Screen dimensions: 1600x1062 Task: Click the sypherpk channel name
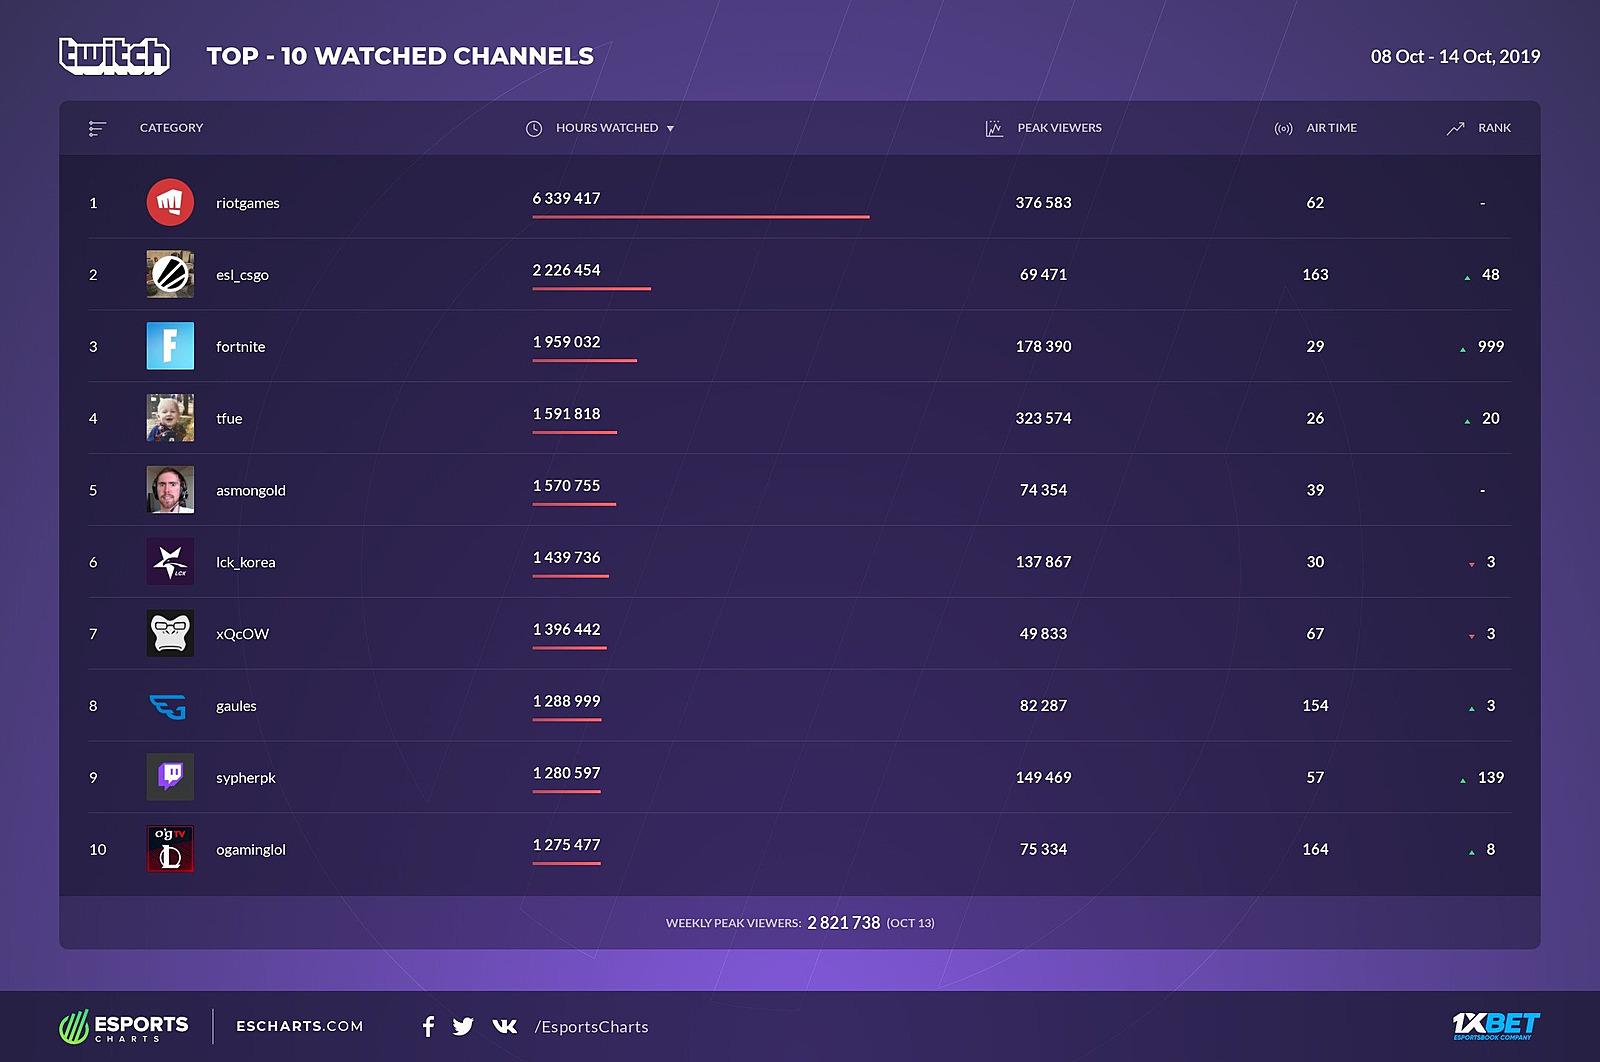click(246, 778)
